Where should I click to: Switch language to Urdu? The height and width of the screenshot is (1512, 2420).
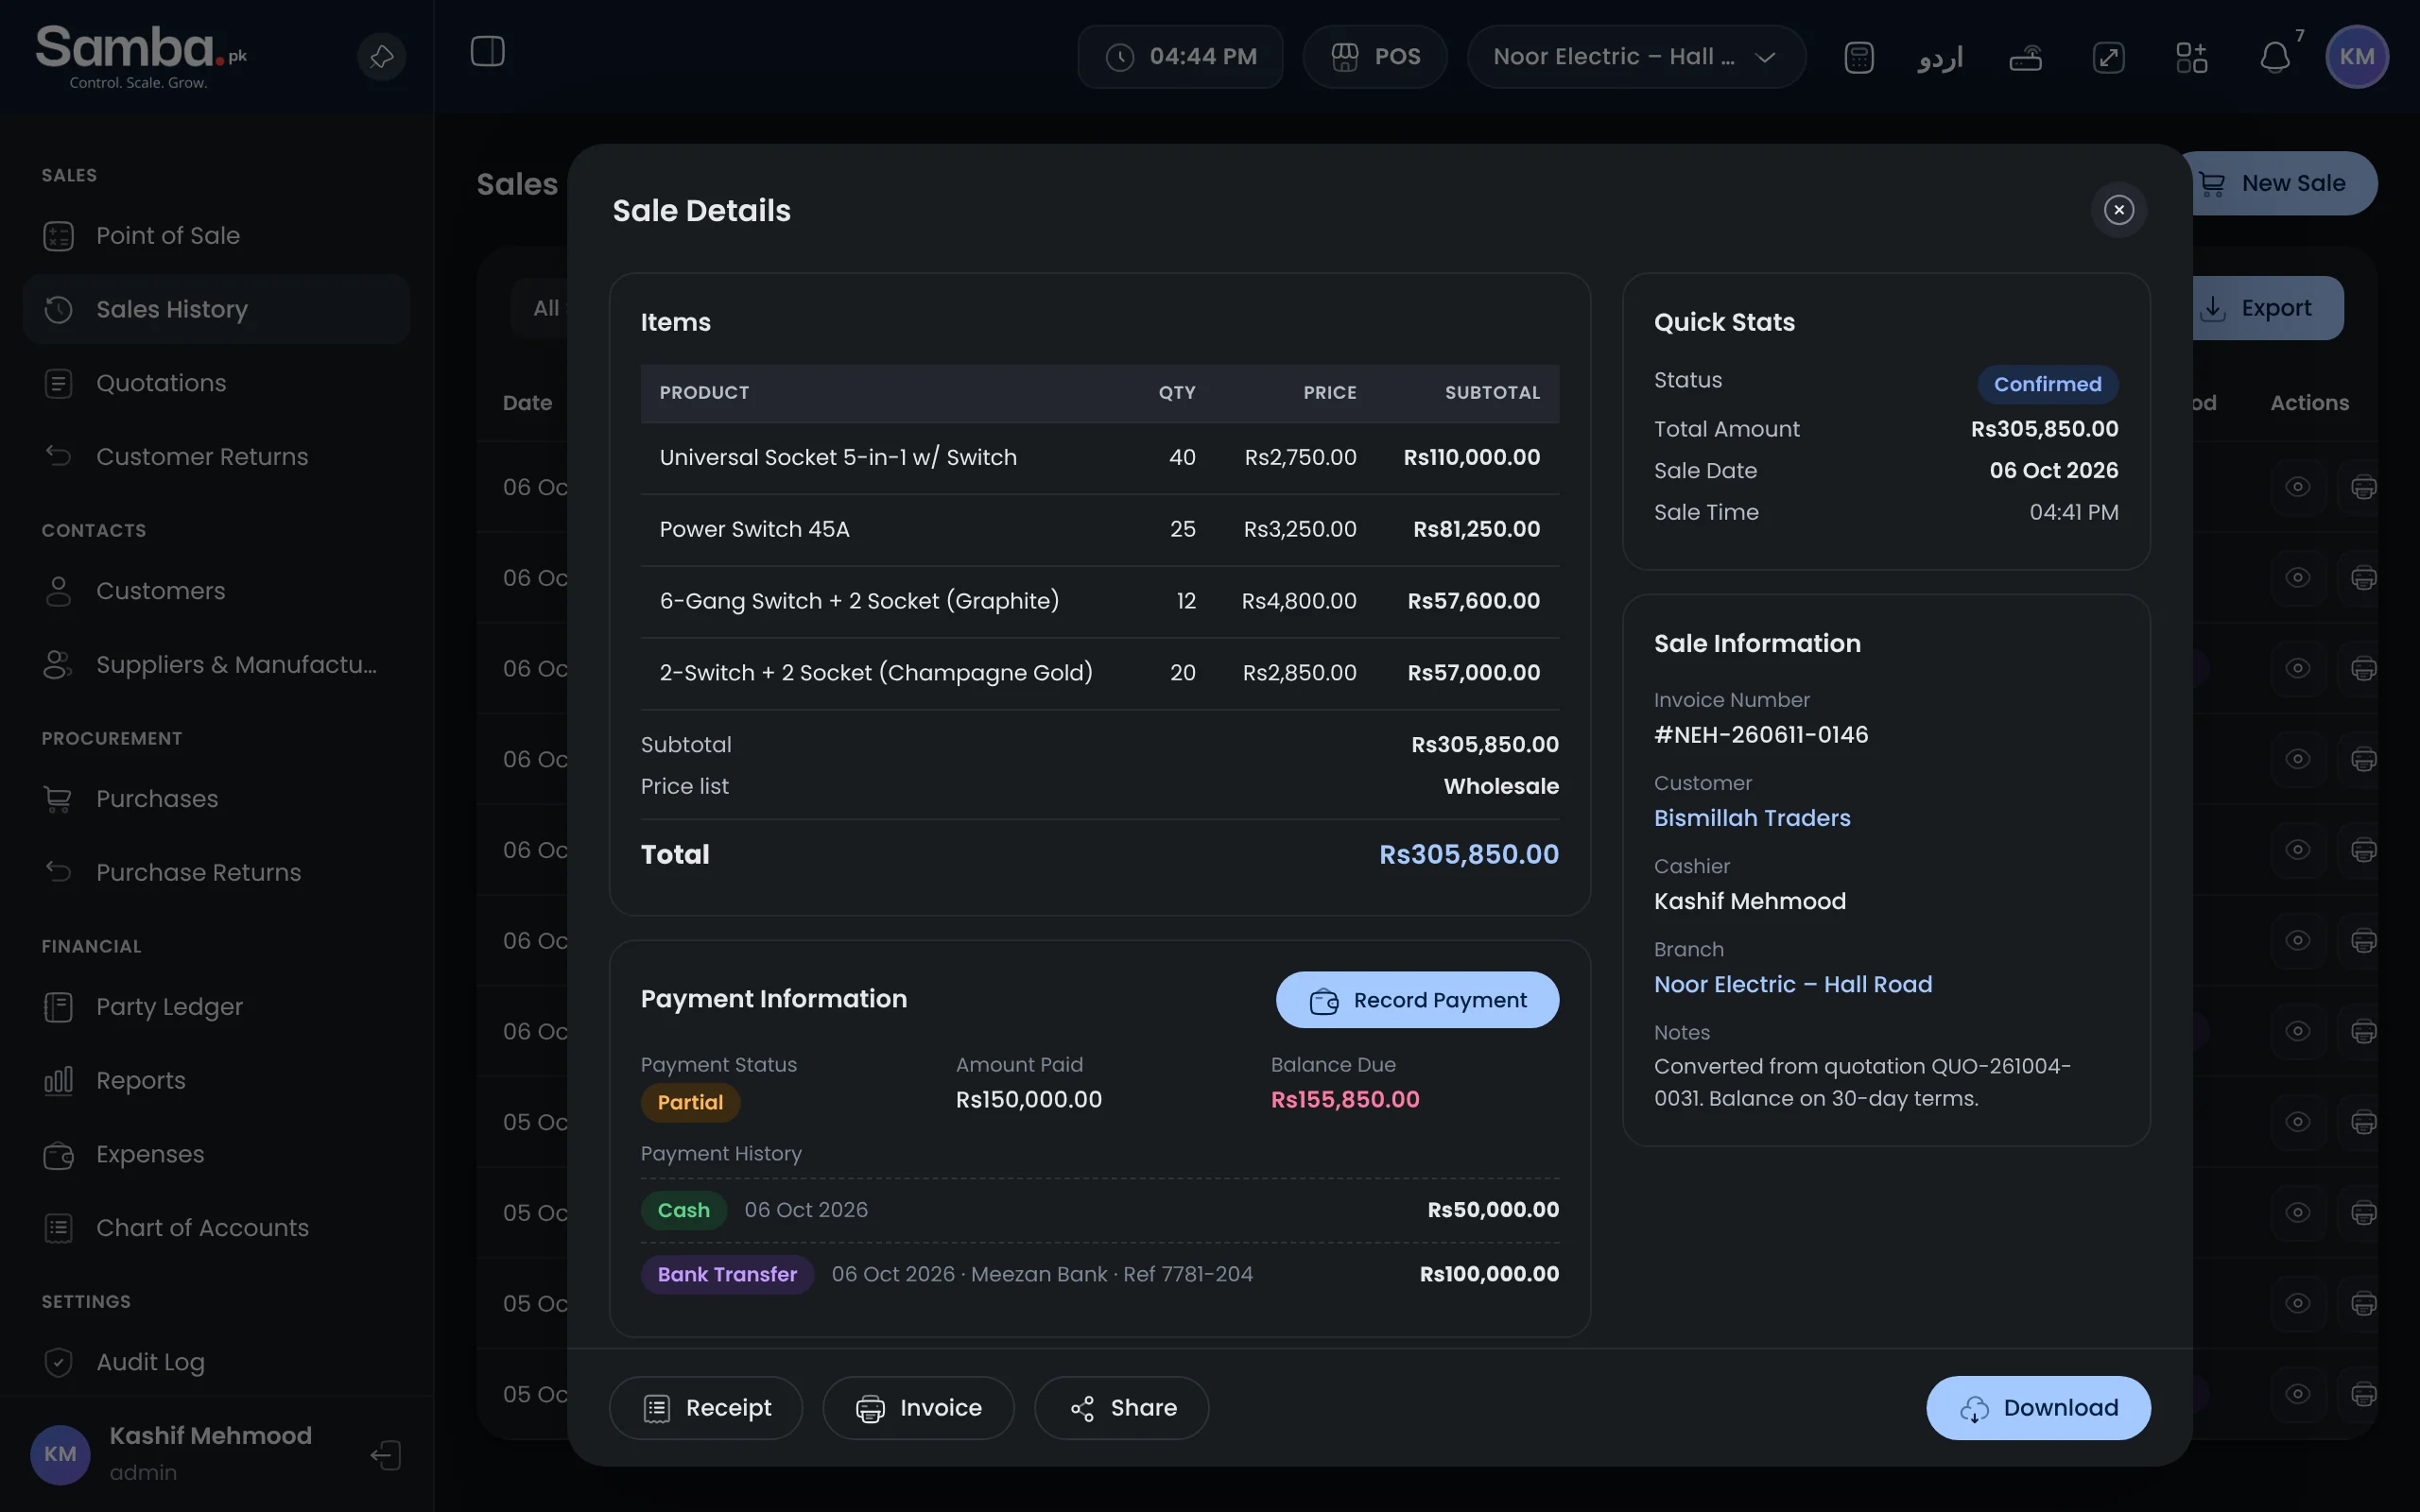(1940, 57)
